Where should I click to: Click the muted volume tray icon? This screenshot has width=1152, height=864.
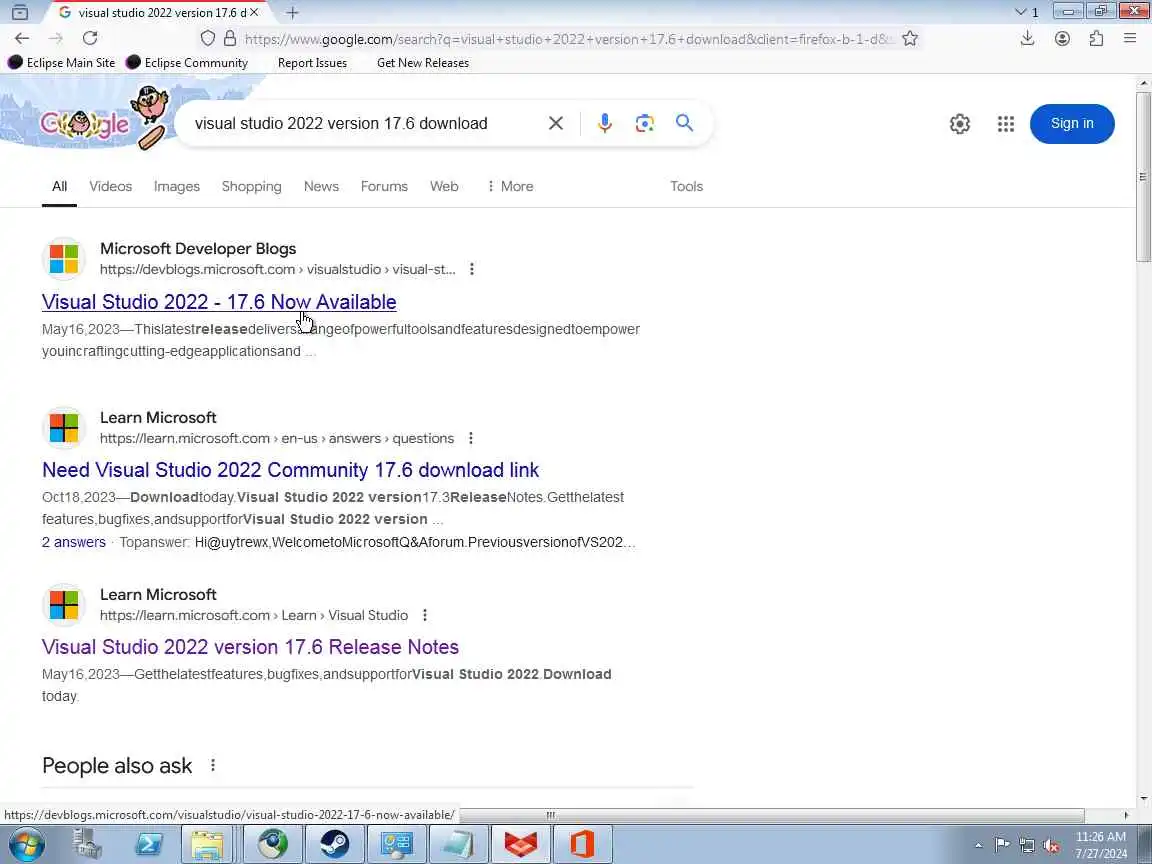pyautogui.click(x=1051, y=846)
